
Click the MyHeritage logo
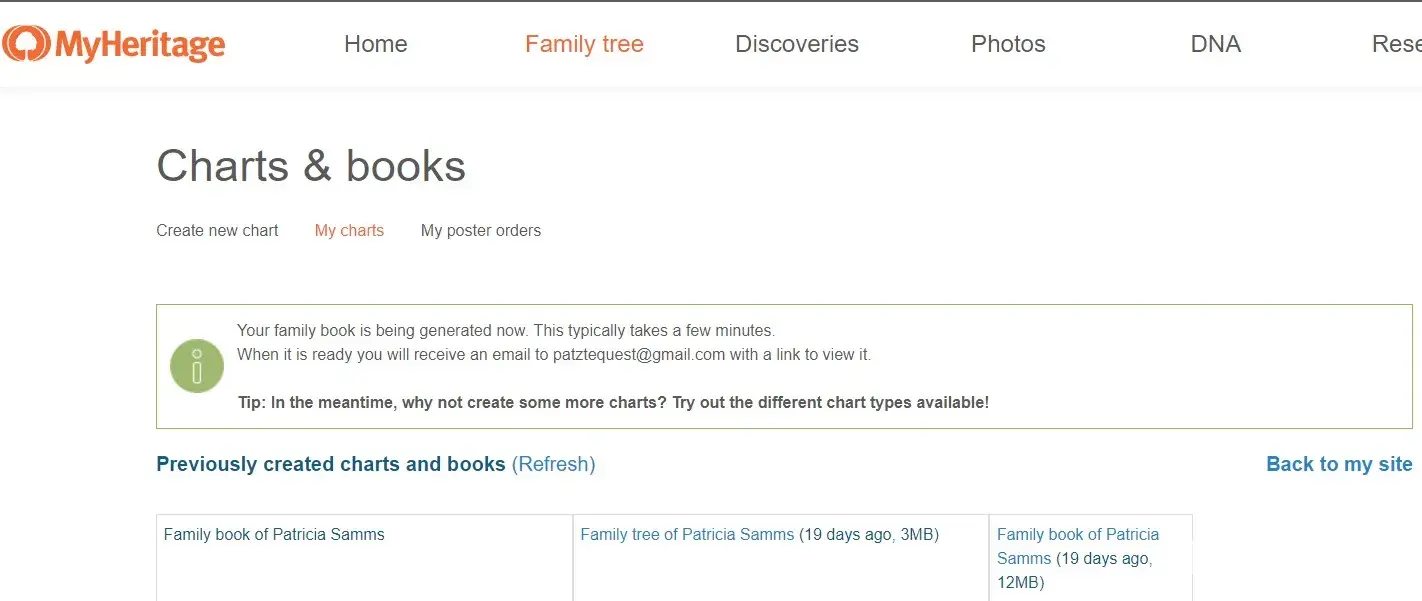pyautogui.click(x=113, y=44)
